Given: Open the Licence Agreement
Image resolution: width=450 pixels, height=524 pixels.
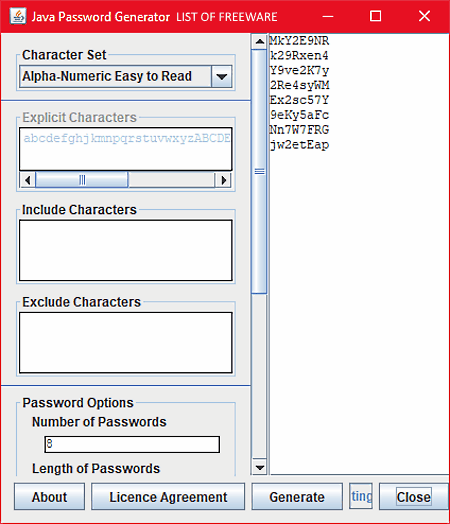Looking at the screenshot, I should [x=168, y=497].
